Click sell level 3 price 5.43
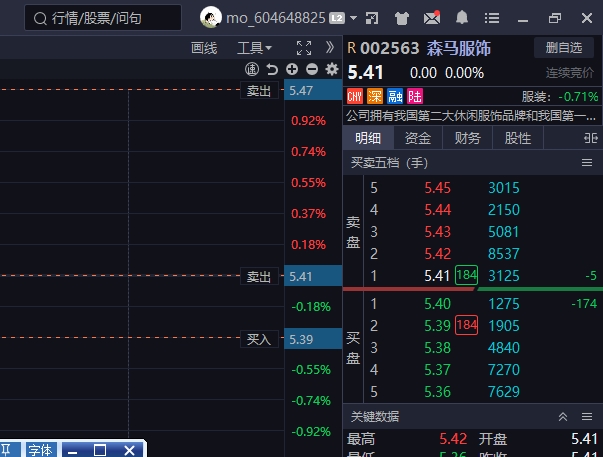This screenshot has height=457, width=603. point(437,232)
